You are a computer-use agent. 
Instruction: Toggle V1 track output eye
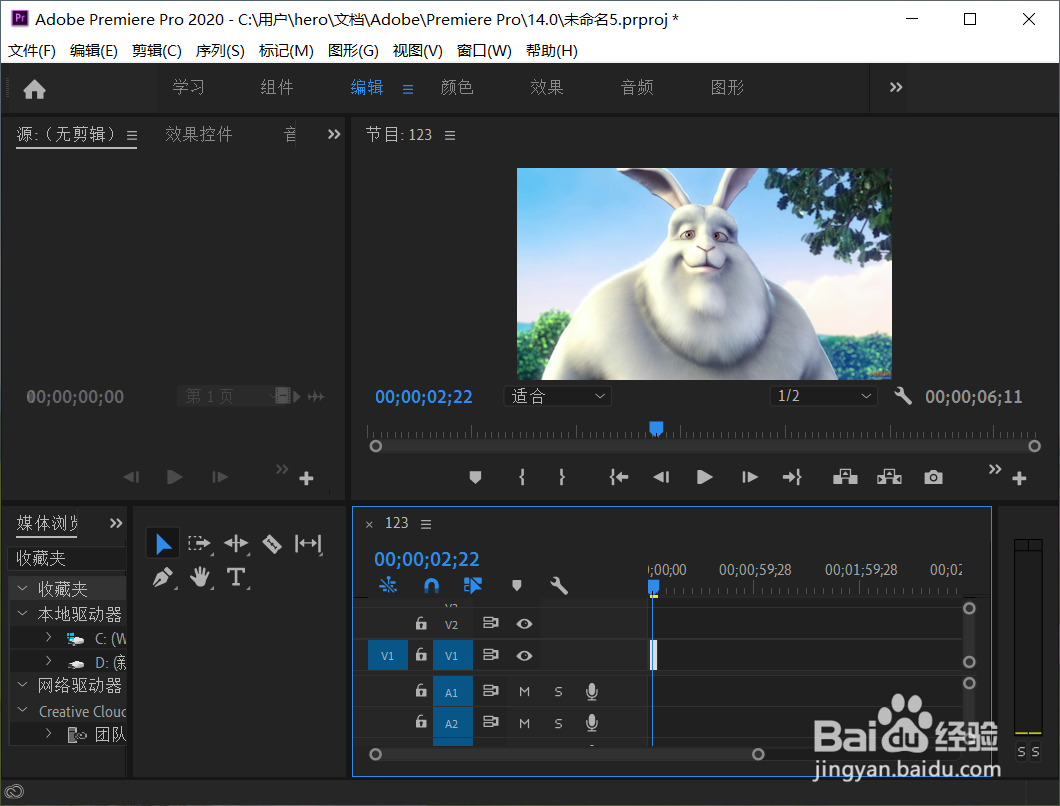(524, 655)
